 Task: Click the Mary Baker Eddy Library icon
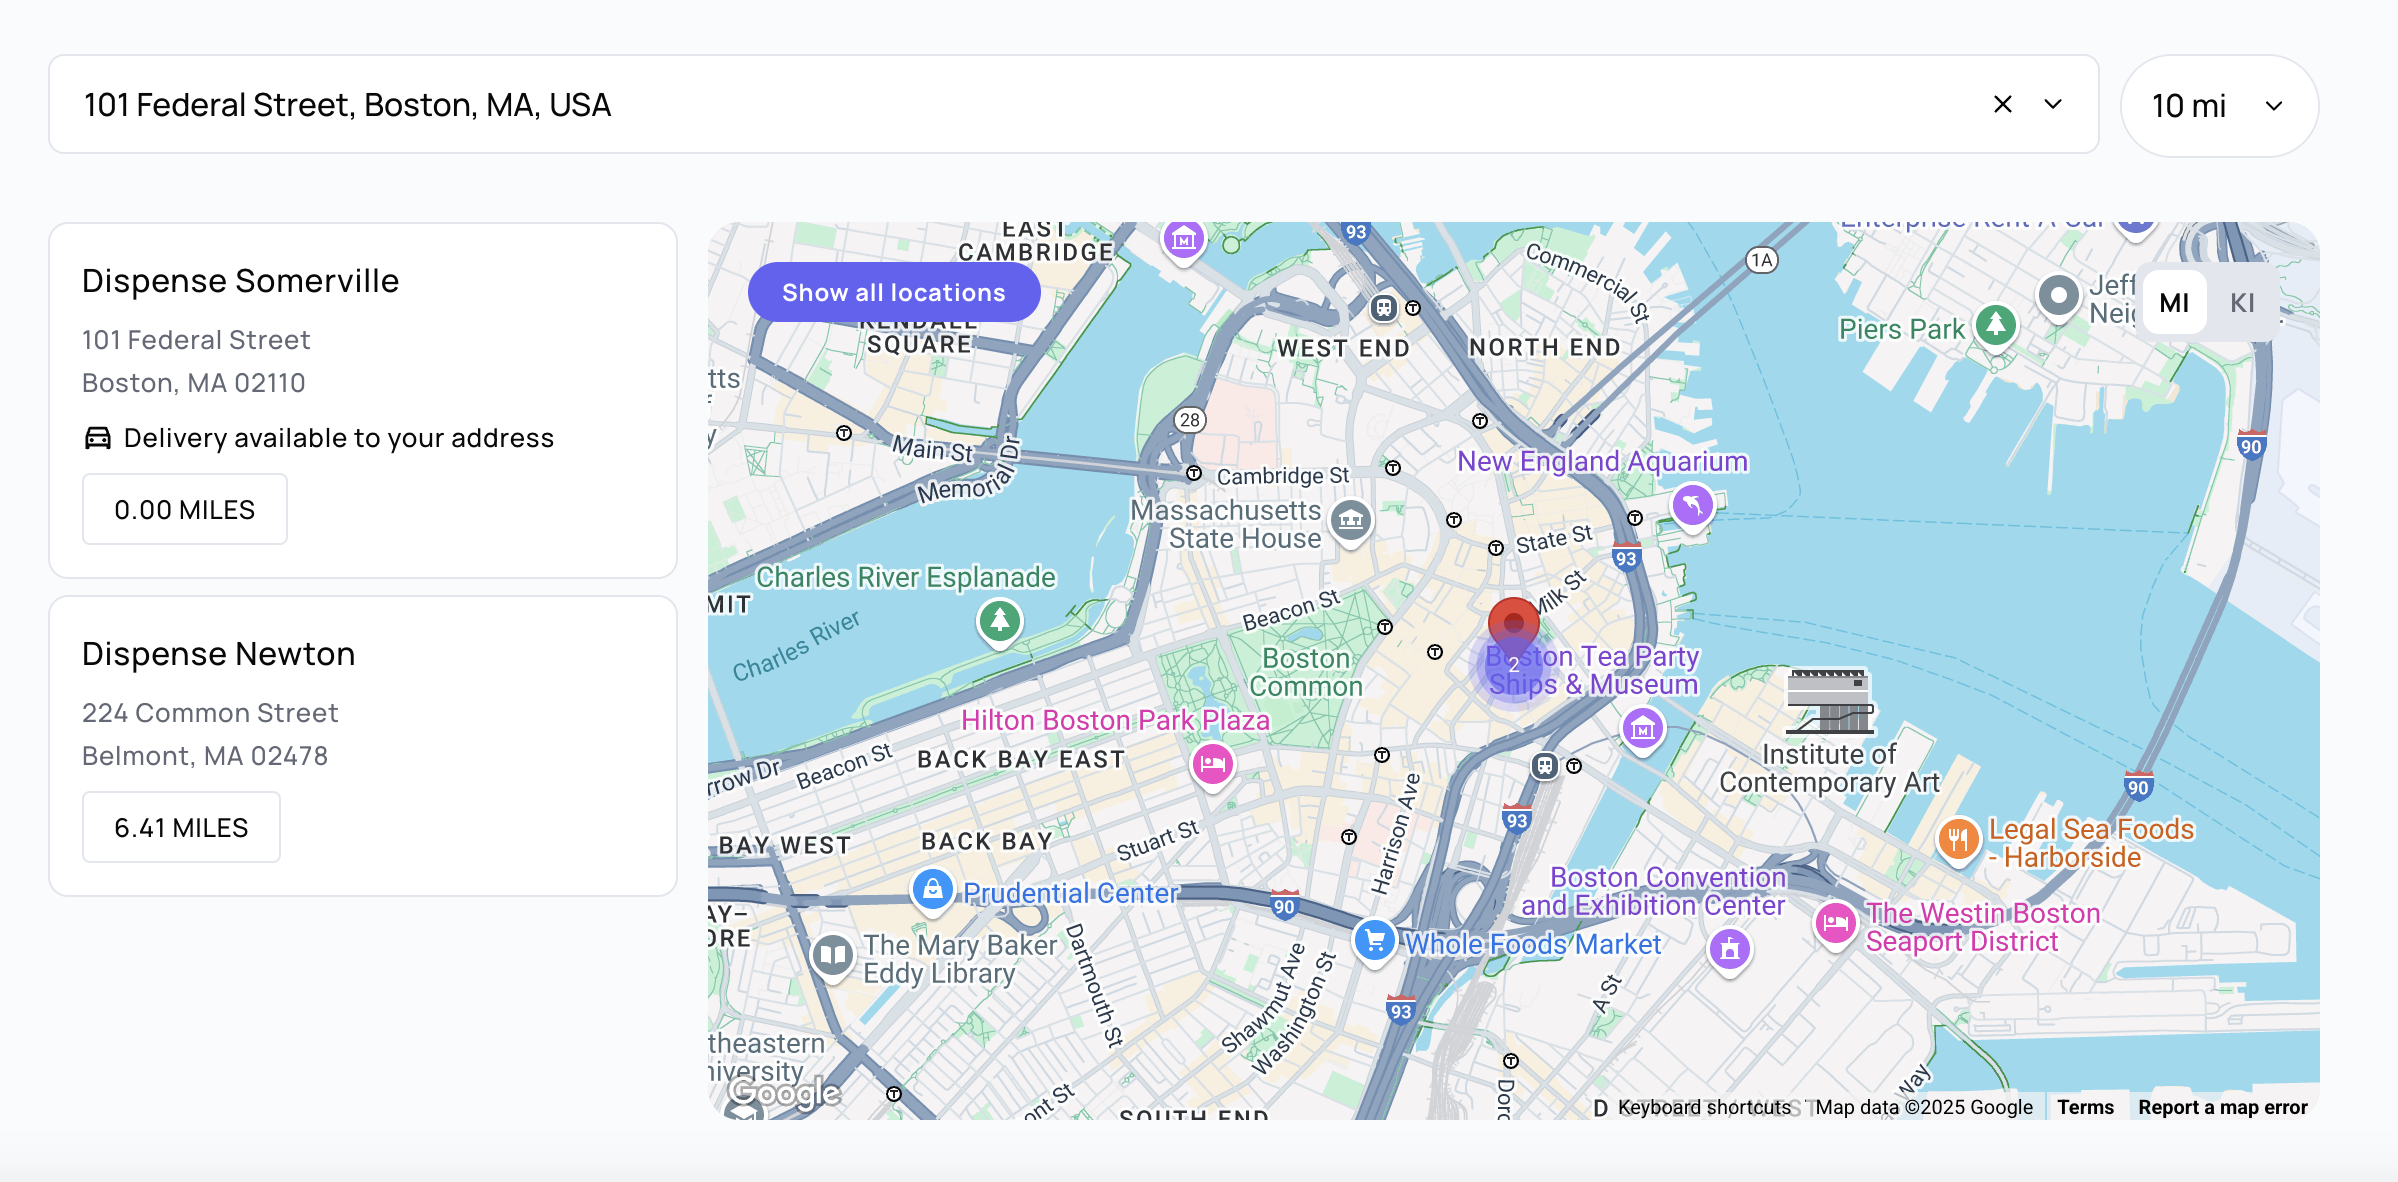point(832,957)
